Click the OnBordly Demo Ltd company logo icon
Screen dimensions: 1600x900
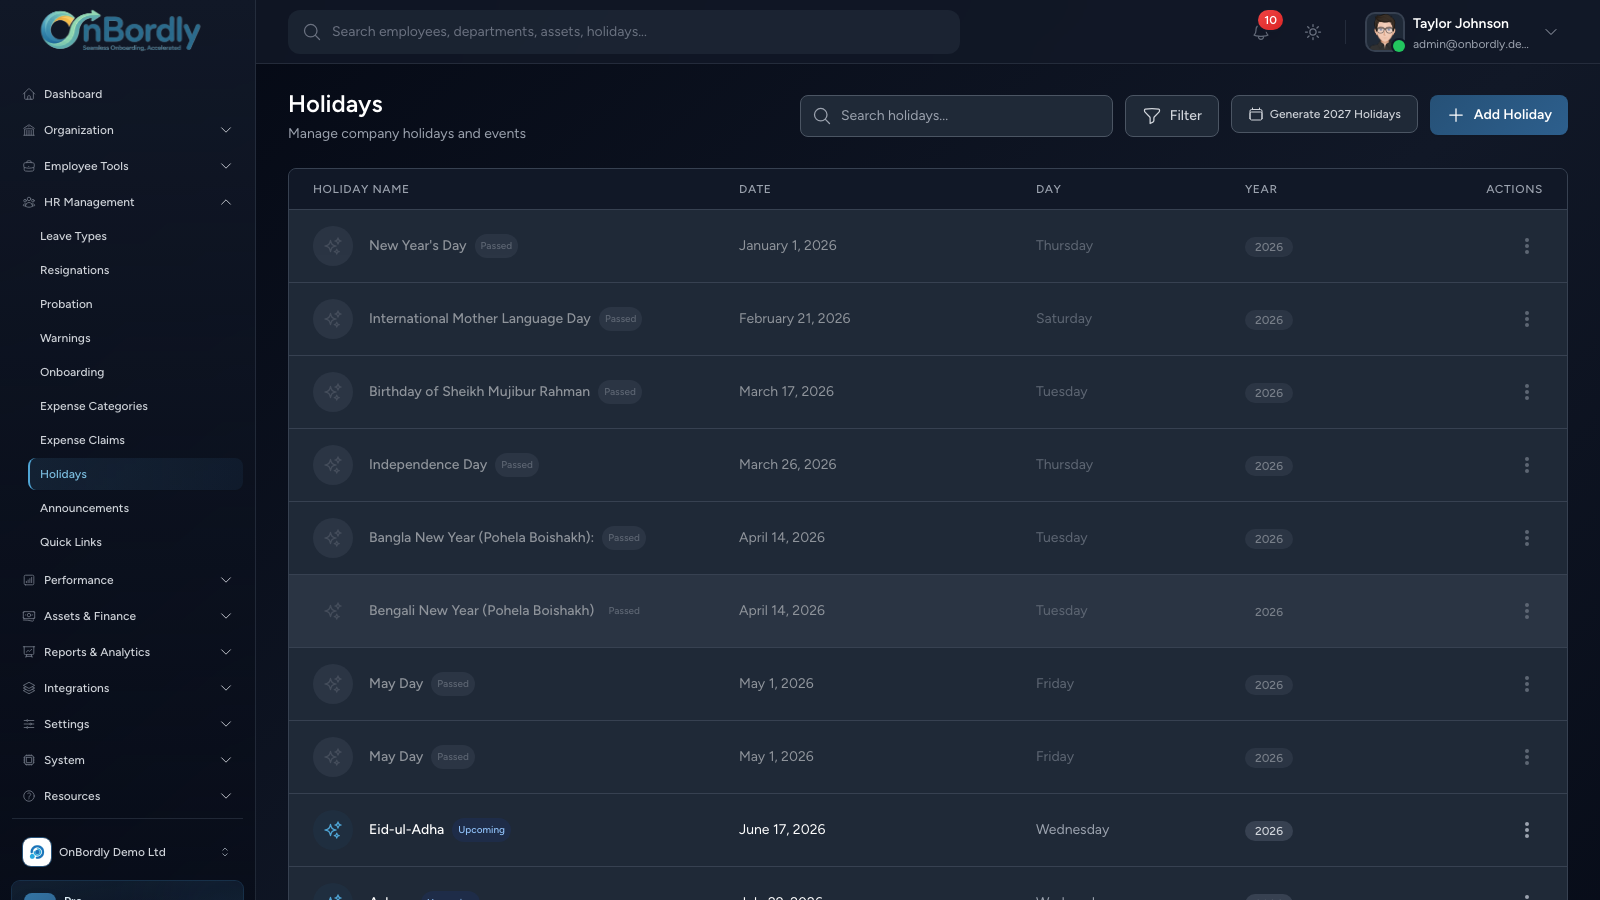pyautogui.click(x=37, y=852)
